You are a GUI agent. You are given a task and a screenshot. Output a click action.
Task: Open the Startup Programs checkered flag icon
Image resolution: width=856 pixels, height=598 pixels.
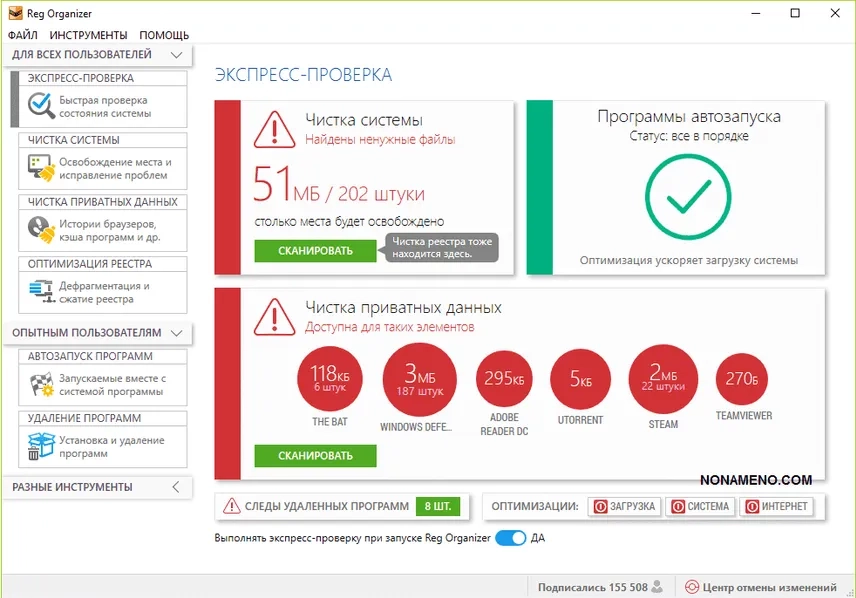(x=41, y=384)
